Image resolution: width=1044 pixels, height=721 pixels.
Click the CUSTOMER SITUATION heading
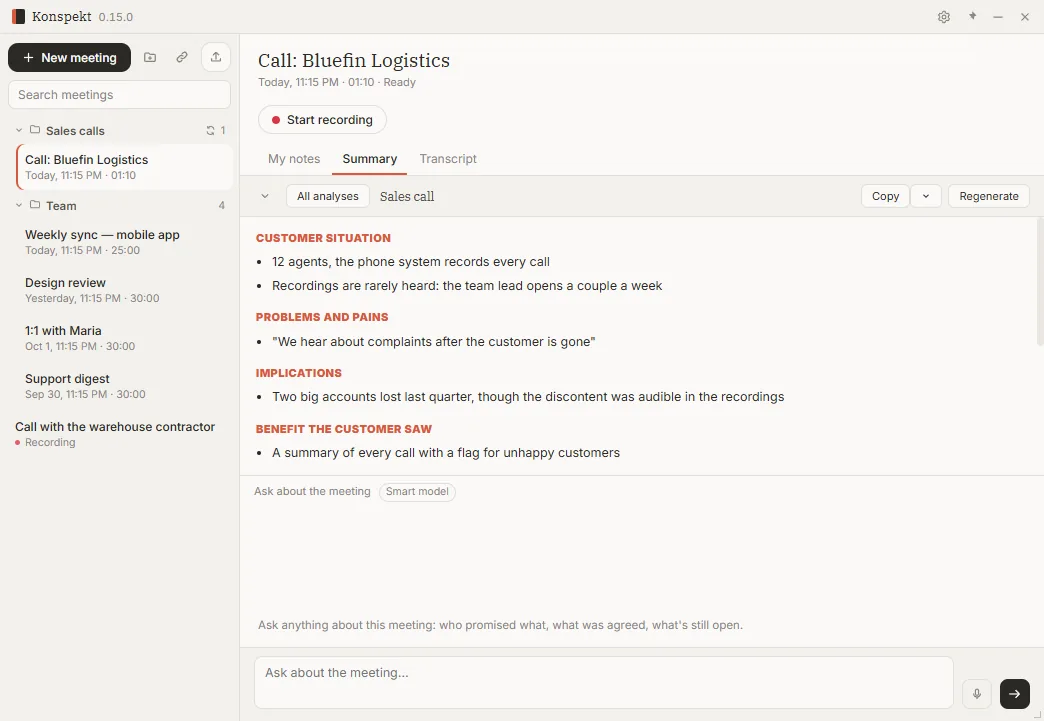point(323,238)
